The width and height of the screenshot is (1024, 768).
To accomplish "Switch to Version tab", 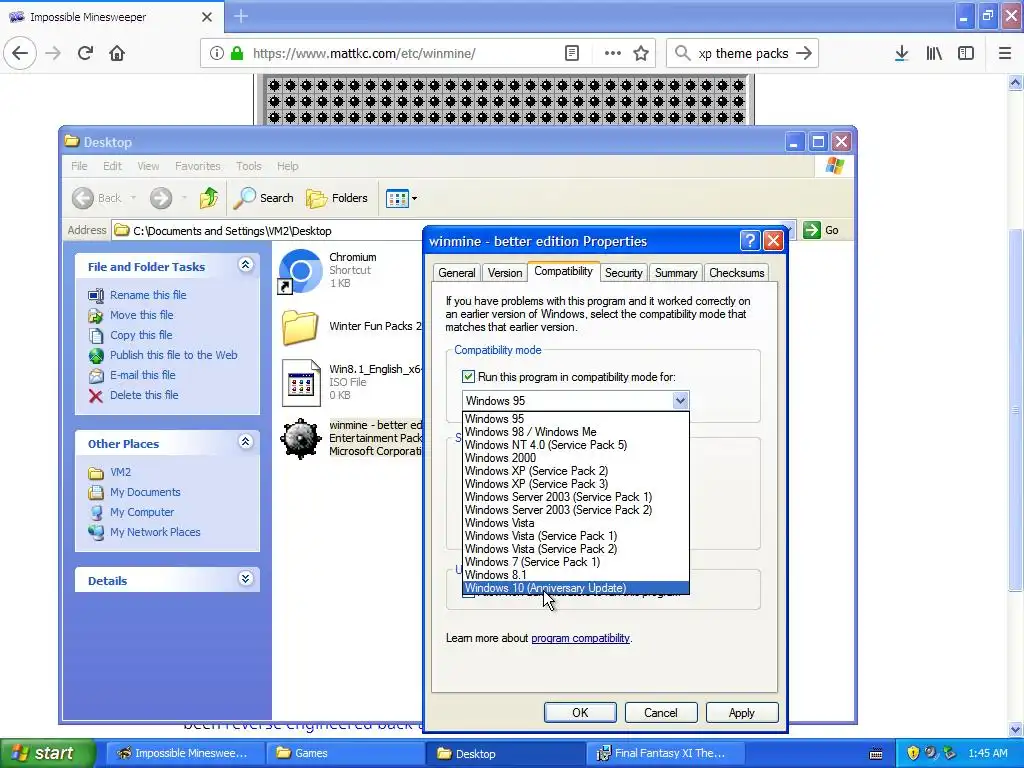I will pyautogui.click(x=505, y=273).
